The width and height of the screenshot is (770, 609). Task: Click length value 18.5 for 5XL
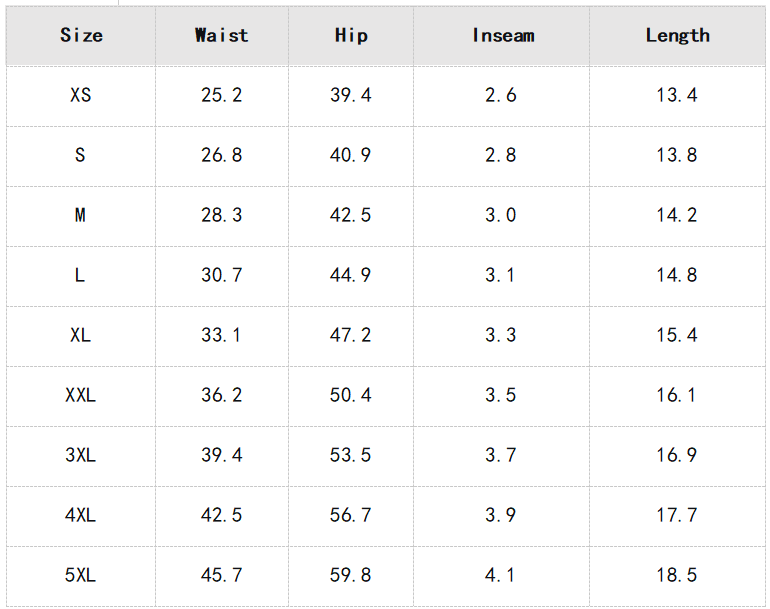click(x=677, y=576)
